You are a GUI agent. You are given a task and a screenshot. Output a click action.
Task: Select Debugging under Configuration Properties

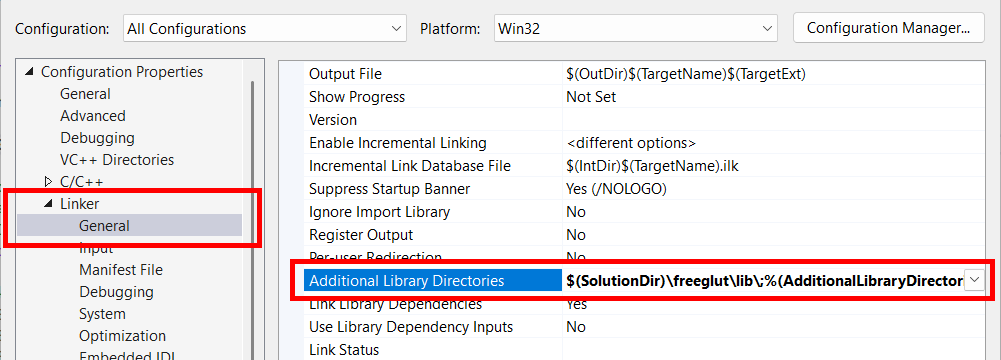[x=97, y=138]
